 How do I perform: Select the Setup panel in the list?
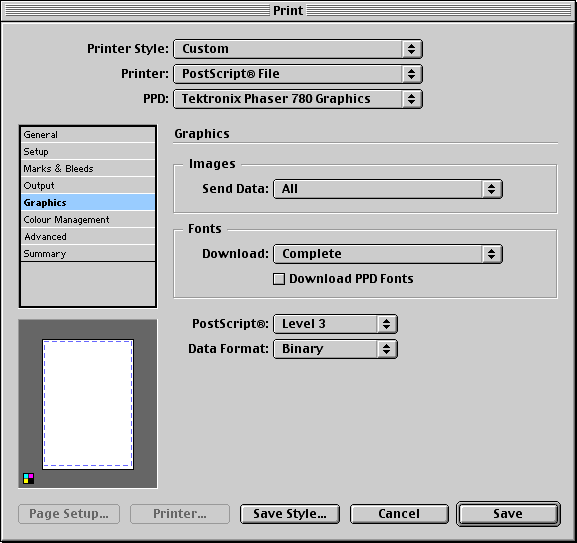[88, 152]
